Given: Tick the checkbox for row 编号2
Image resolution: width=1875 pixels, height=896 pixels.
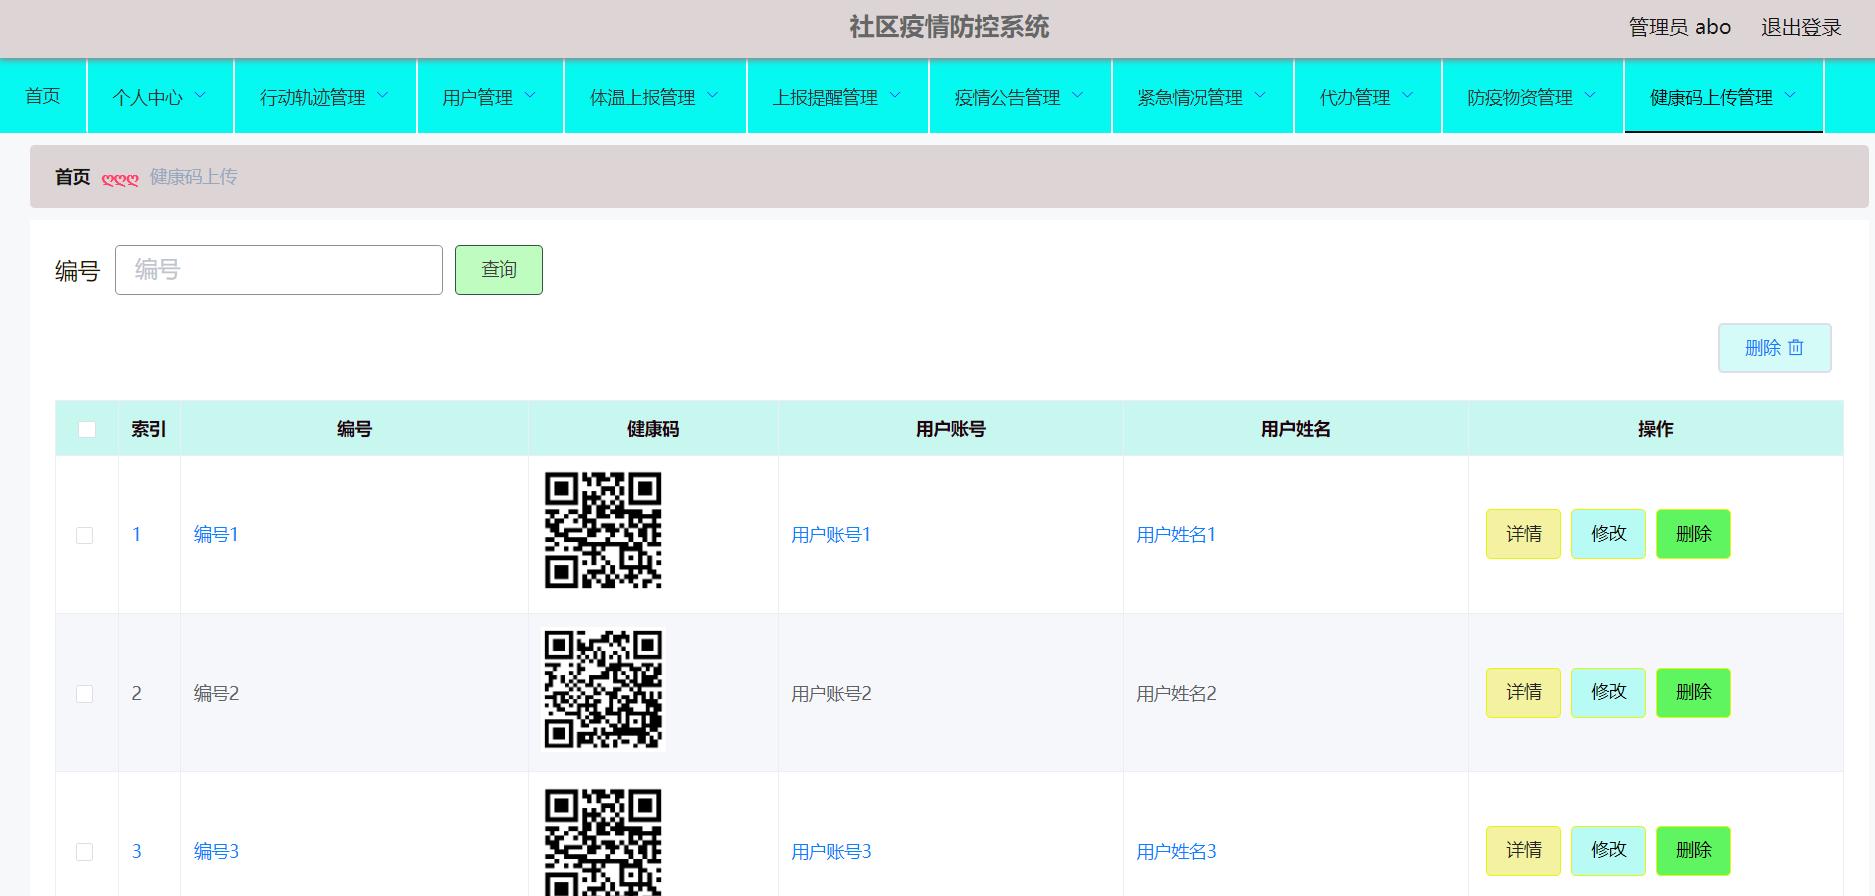Looking at the screenshot, I should point(85,693).
